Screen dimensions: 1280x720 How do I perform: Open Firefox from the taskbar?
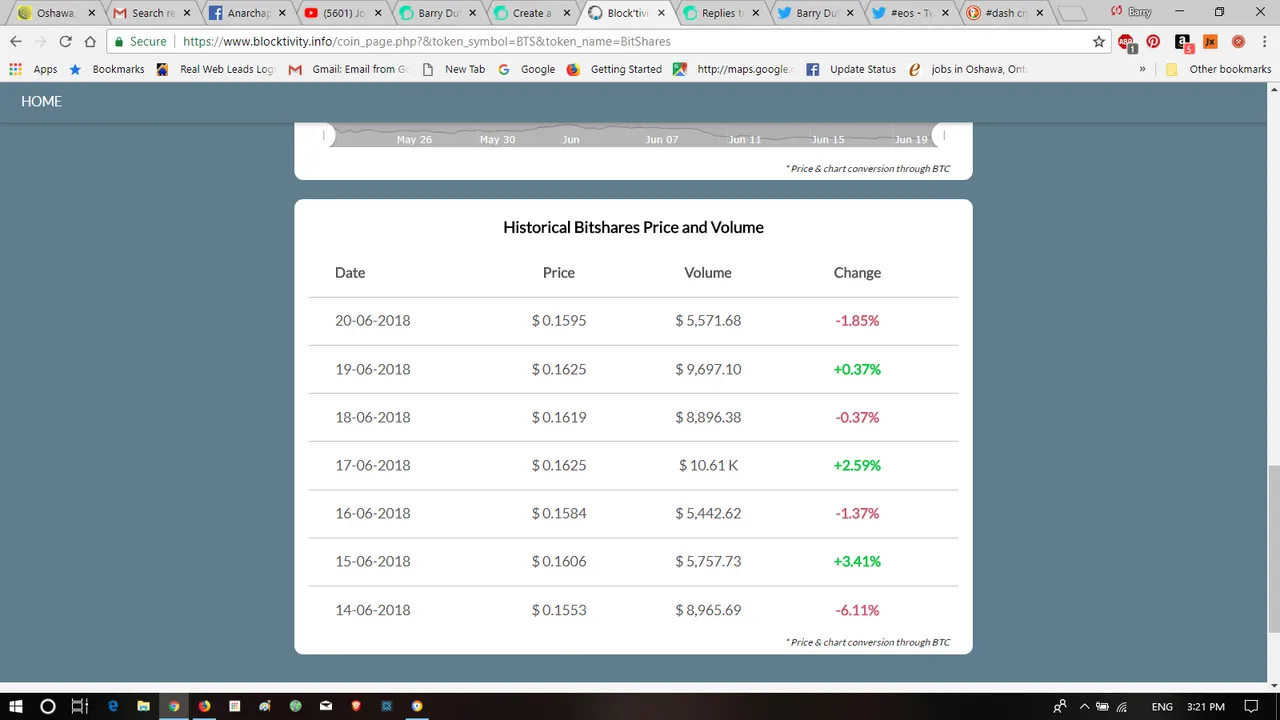pyautogui.click(x=204, y=706)
